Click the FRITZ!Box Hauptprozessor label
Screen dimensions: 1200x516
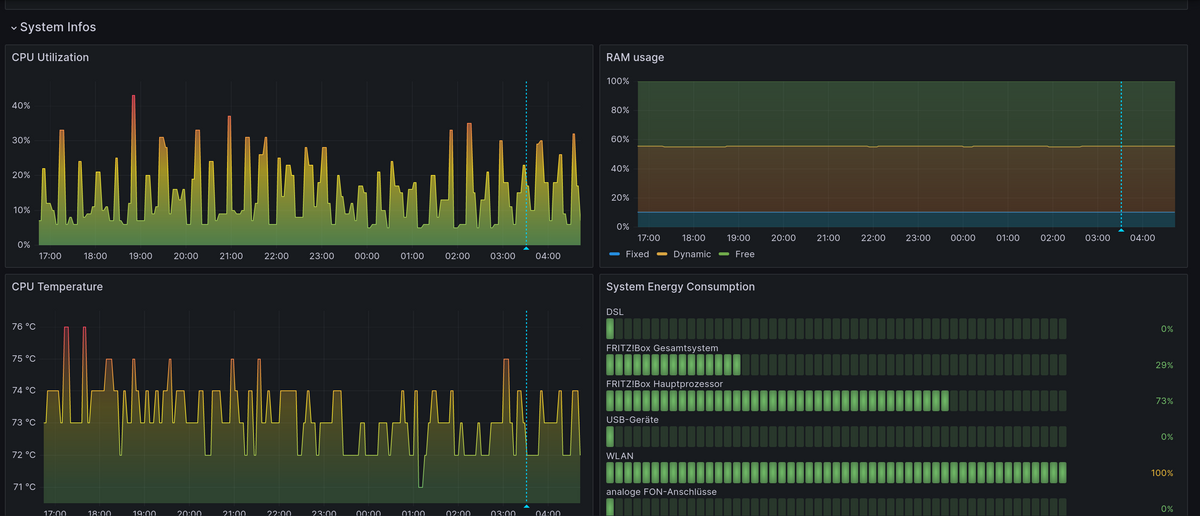tap(664, 384)
